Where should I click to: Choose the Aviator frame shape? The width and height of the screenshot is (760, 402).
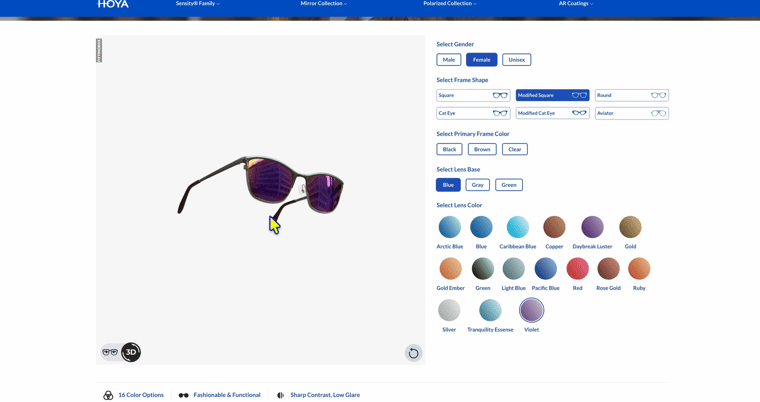[x=632, y=113]
